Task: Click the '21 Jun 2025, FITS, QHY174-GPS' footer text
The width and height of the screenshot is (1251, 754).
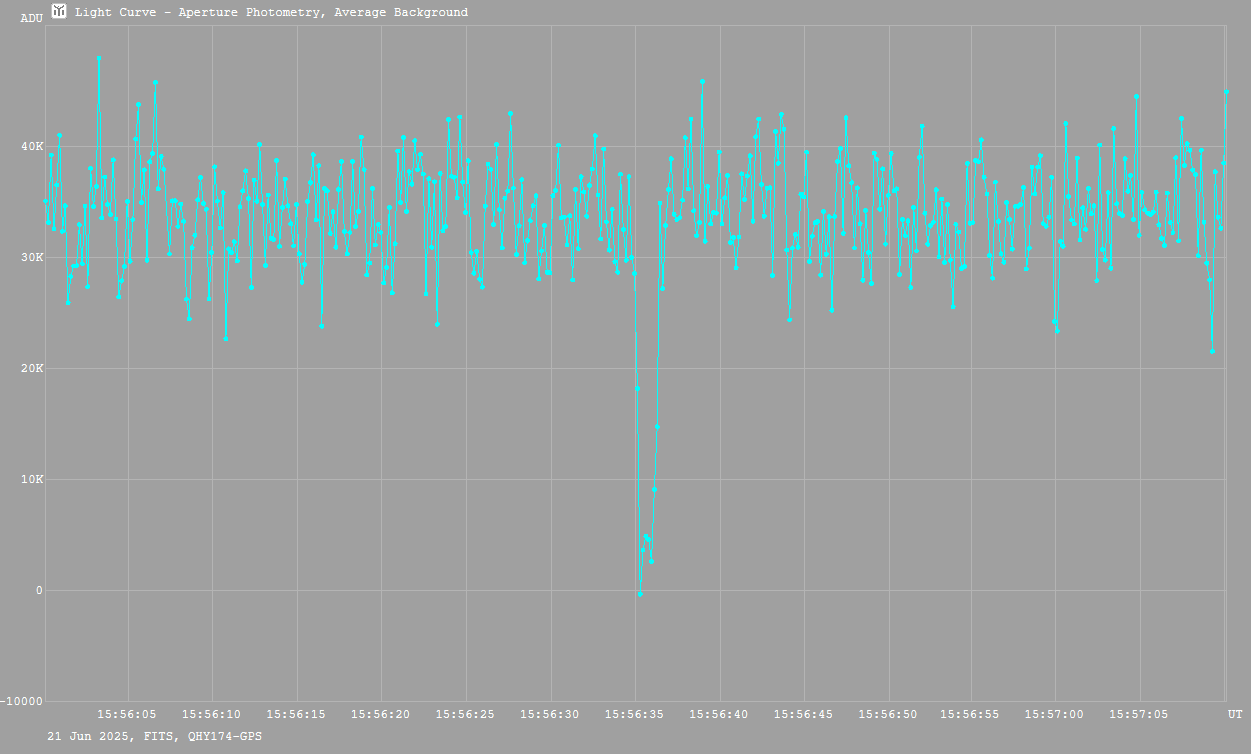Action: tap(155, 736)
